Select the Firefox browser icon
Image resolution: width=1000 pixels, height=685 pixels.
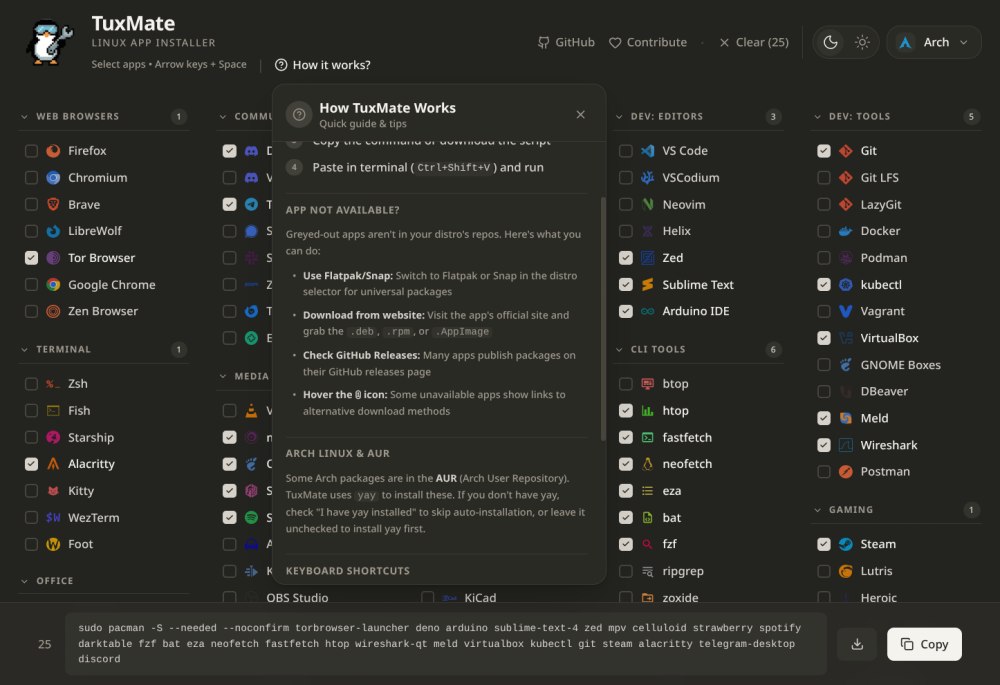click(55, 150)
